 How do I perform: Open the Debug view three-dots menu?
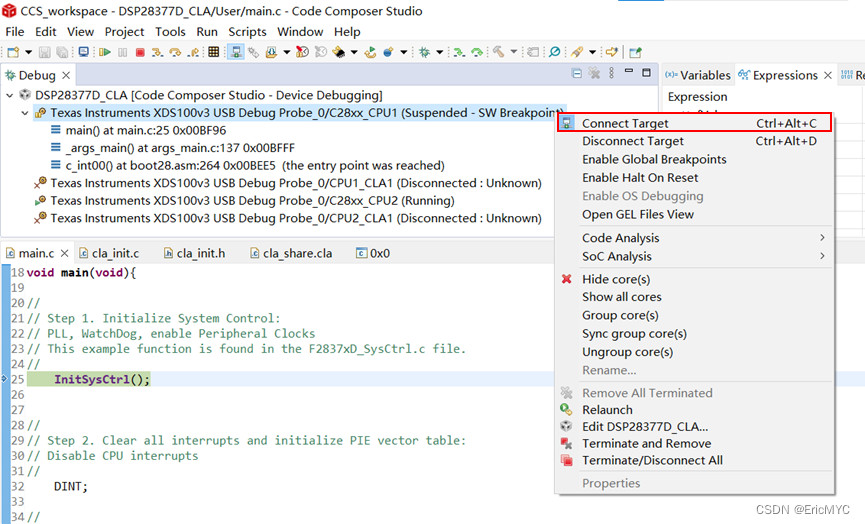(x=611, y=73)
